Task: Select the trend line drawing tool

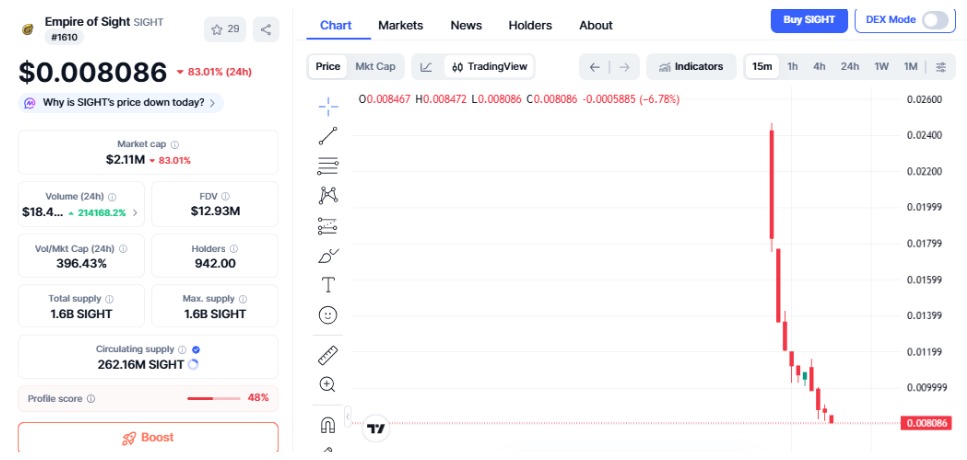Action: coord(328,136)
